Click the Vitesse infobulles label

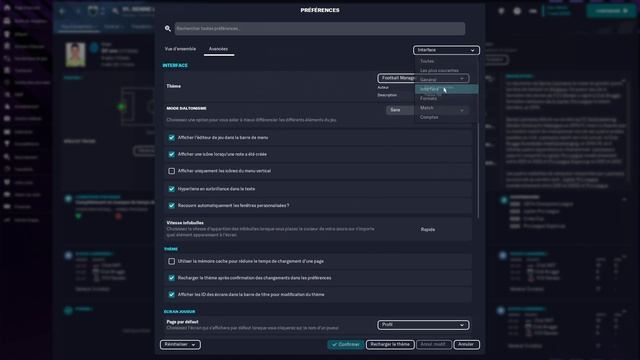pos(185,223)
